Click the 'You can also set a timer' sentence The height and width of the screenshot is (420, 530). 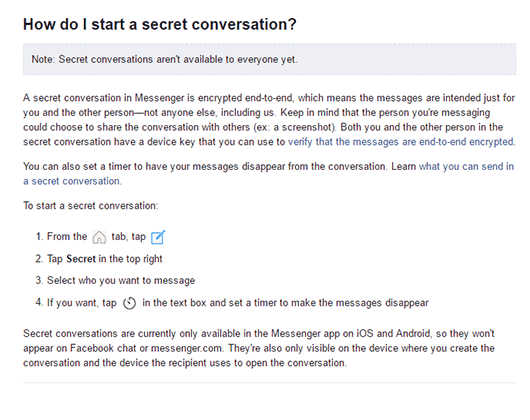204,166
